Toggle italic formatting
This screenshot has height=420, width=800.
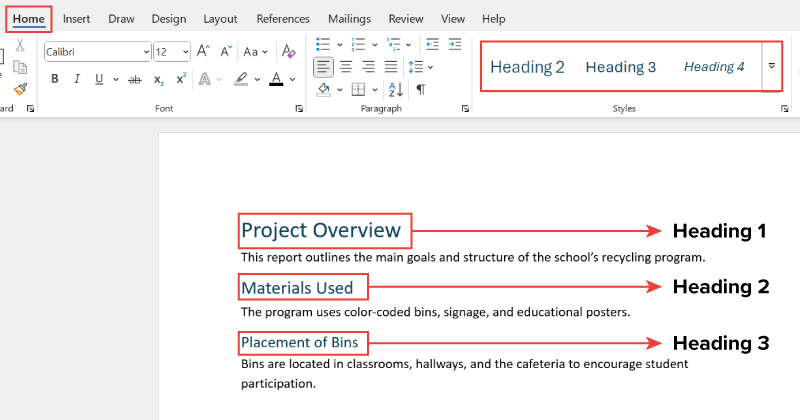tap(77, 79)
